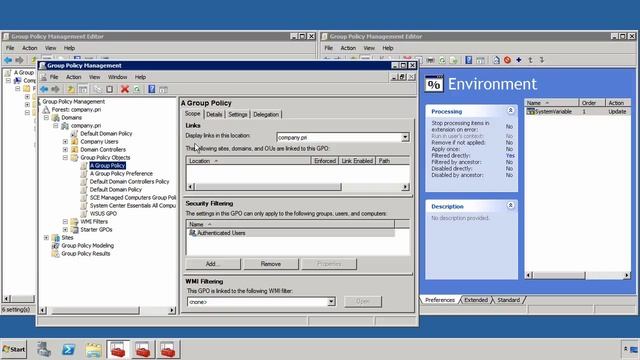This screenshot has height=360, width=640.
Task: Collapse the Description panel chevron
Action: [x=510, y=205]
